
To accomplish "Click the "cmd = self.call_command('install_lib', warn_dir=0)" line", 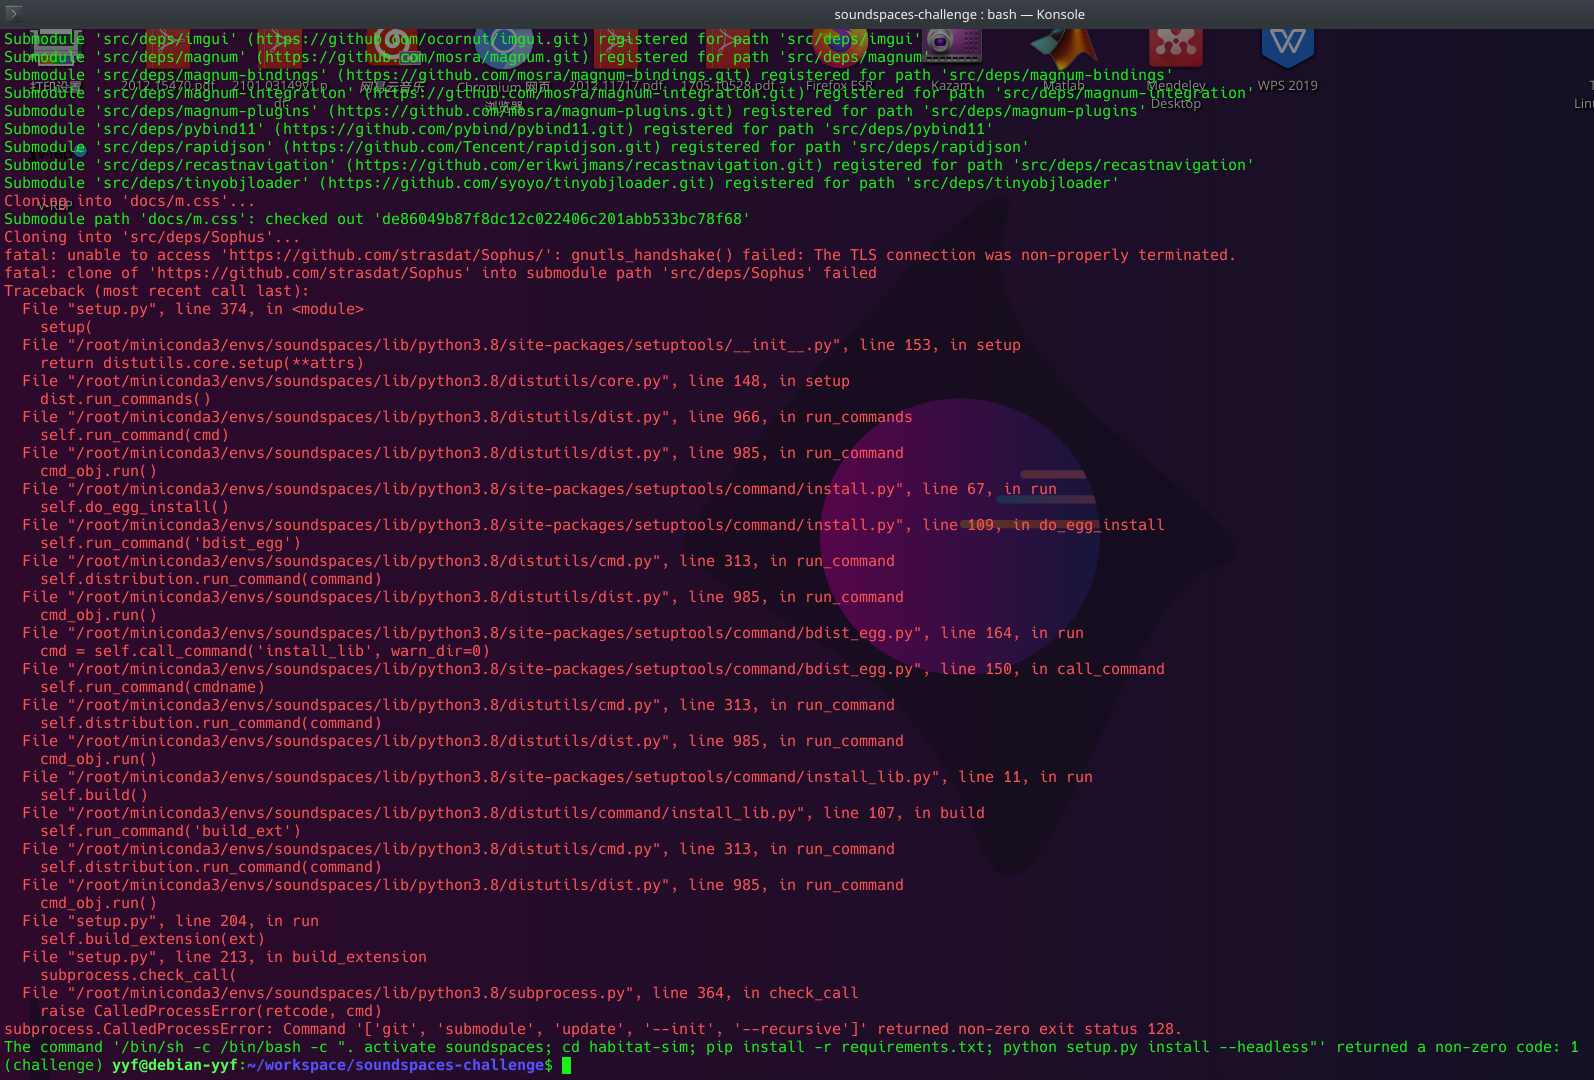I will pos(265,651).
